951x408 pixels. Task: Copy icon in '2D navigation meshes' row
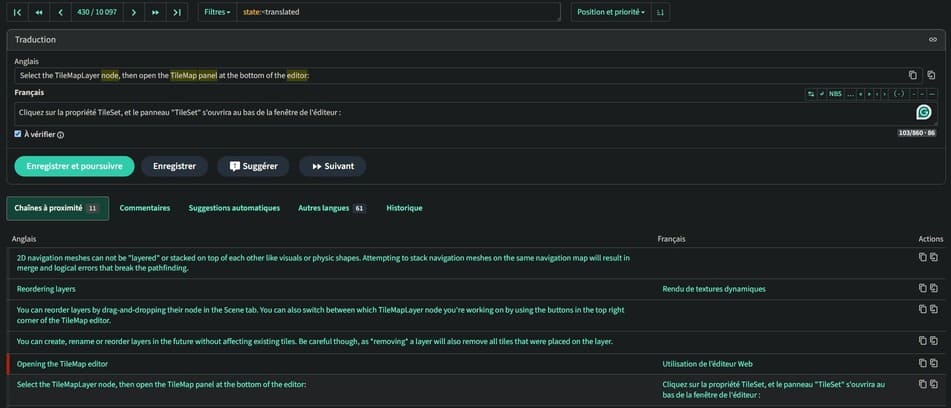tap(922, 257)
